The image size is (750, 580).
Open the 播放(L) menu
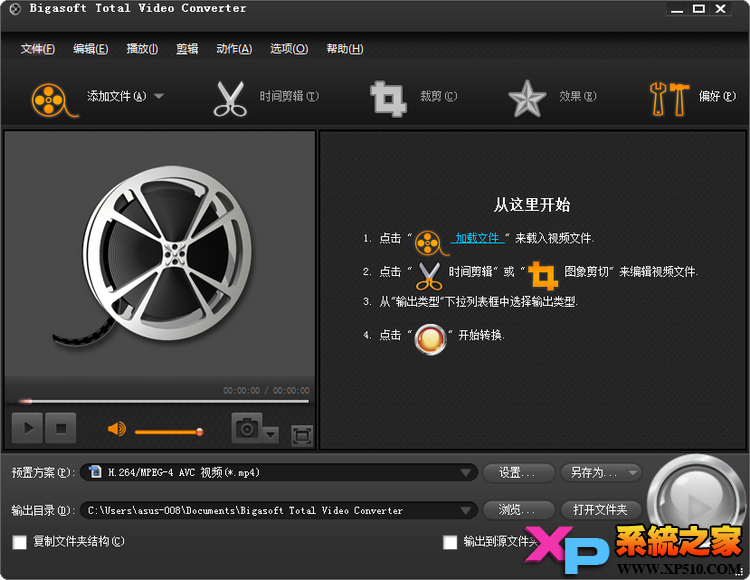pyautogui.click(x=142, y=49)
